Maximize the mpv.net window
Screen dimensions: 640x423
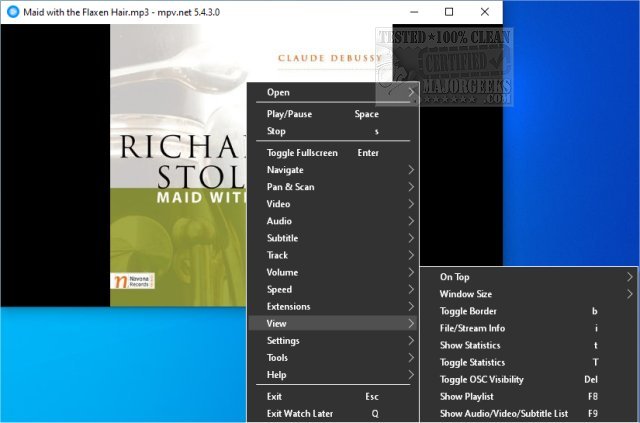449,12
